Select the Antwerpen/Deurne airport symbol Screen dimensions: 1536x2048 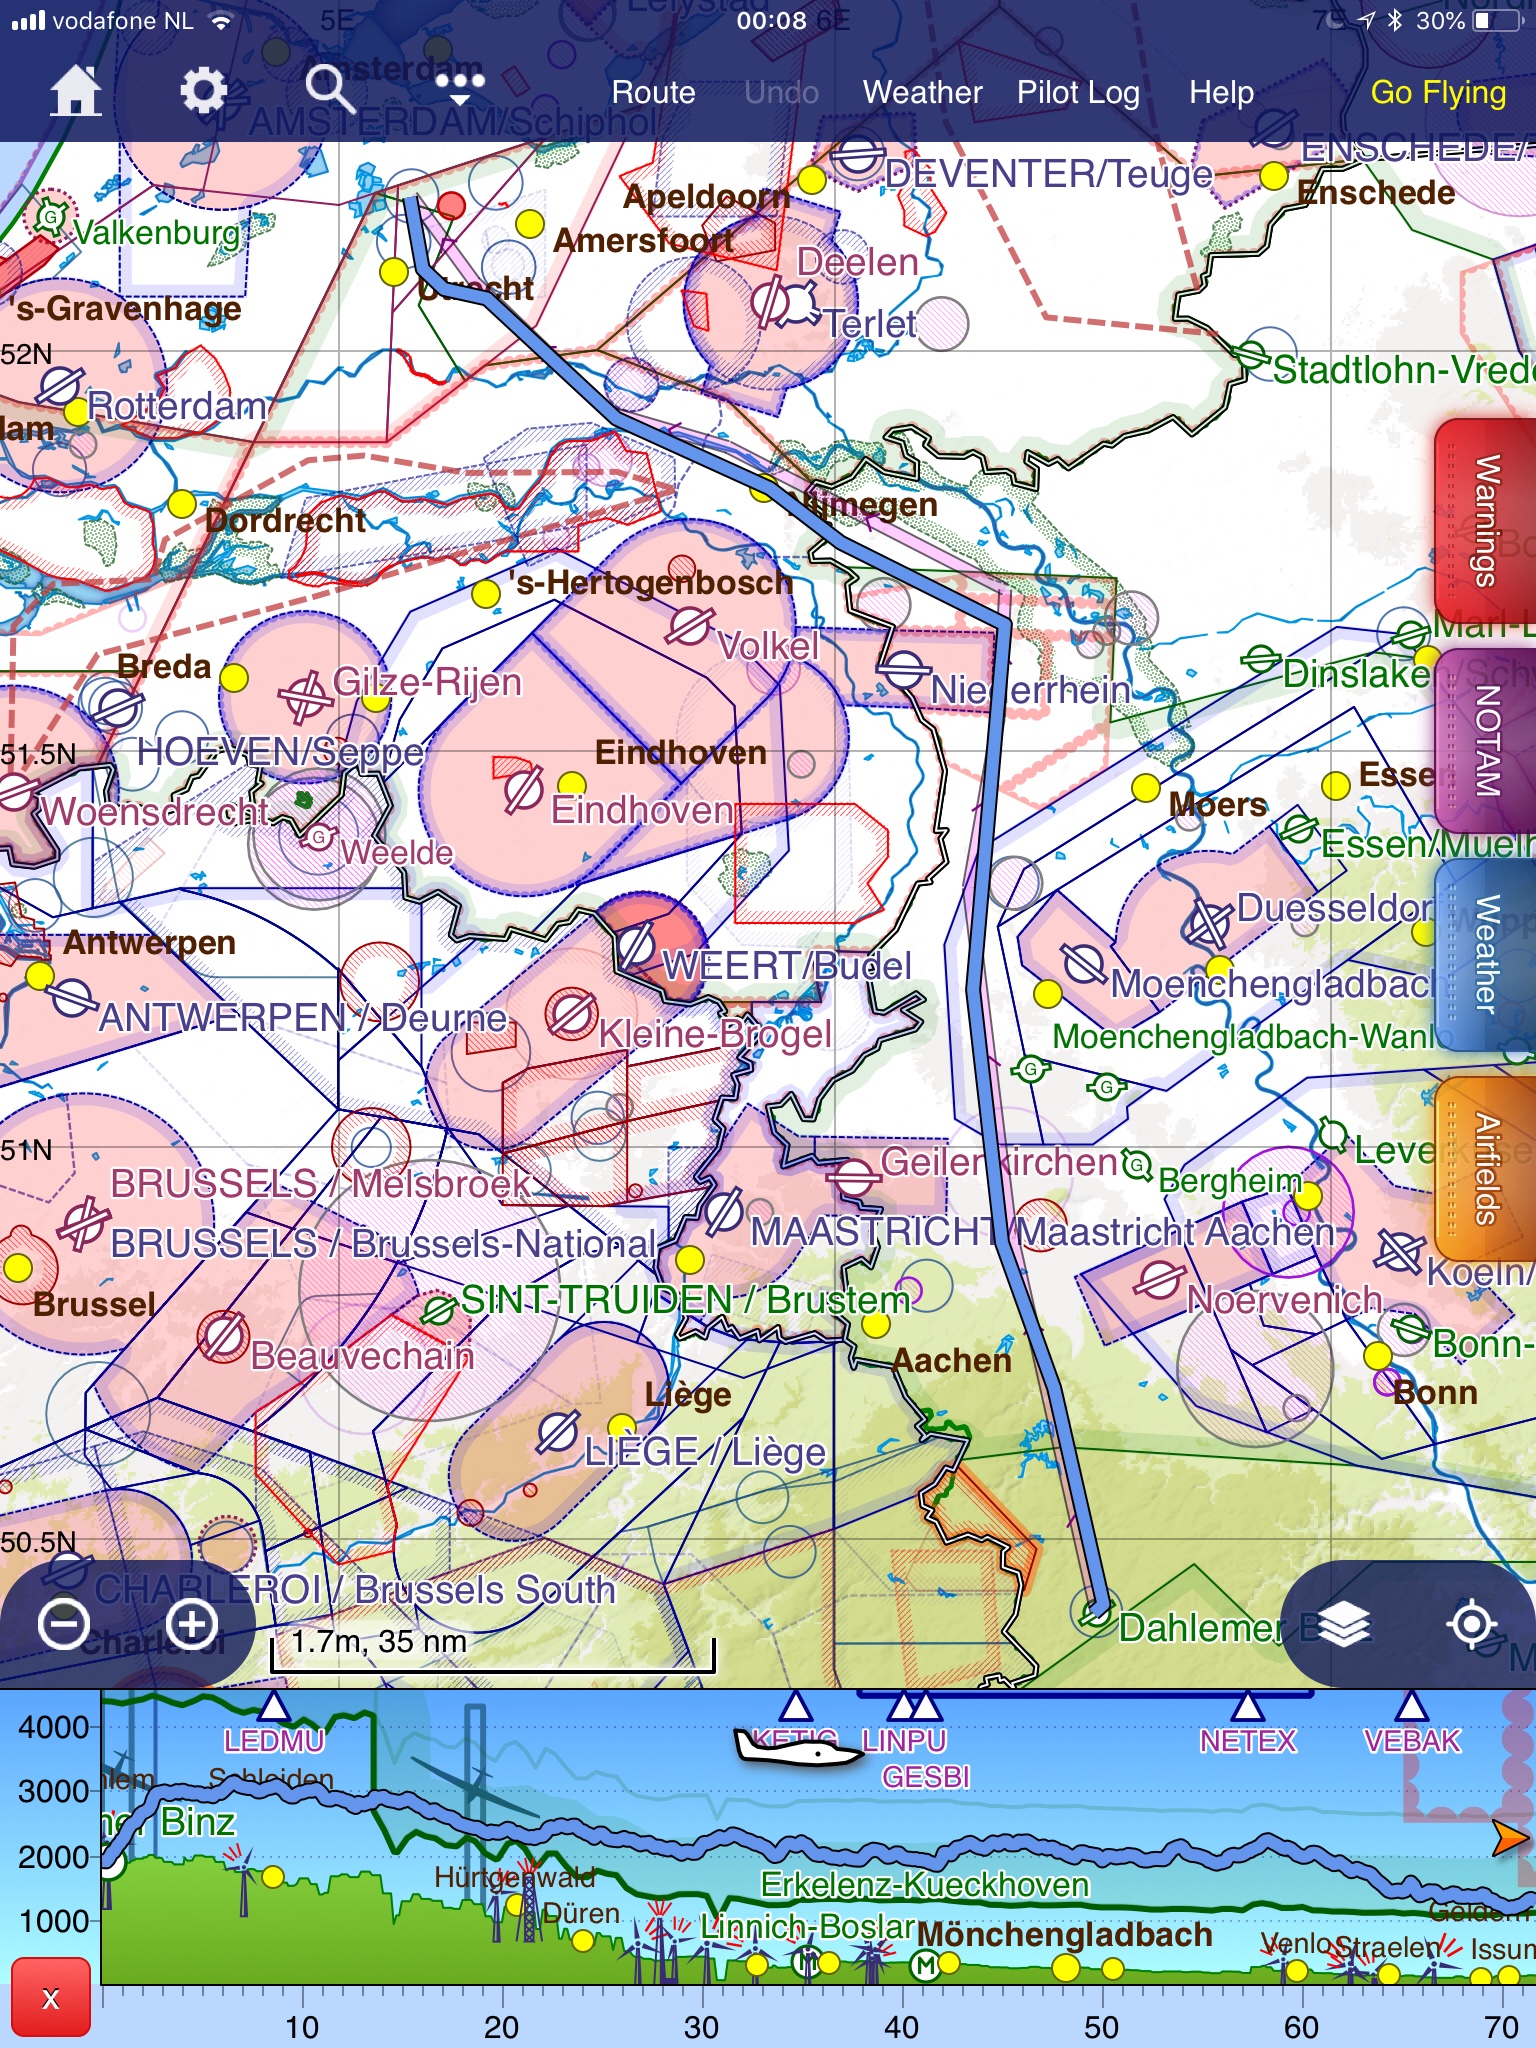pyautogui.click(x=72, y=997)
